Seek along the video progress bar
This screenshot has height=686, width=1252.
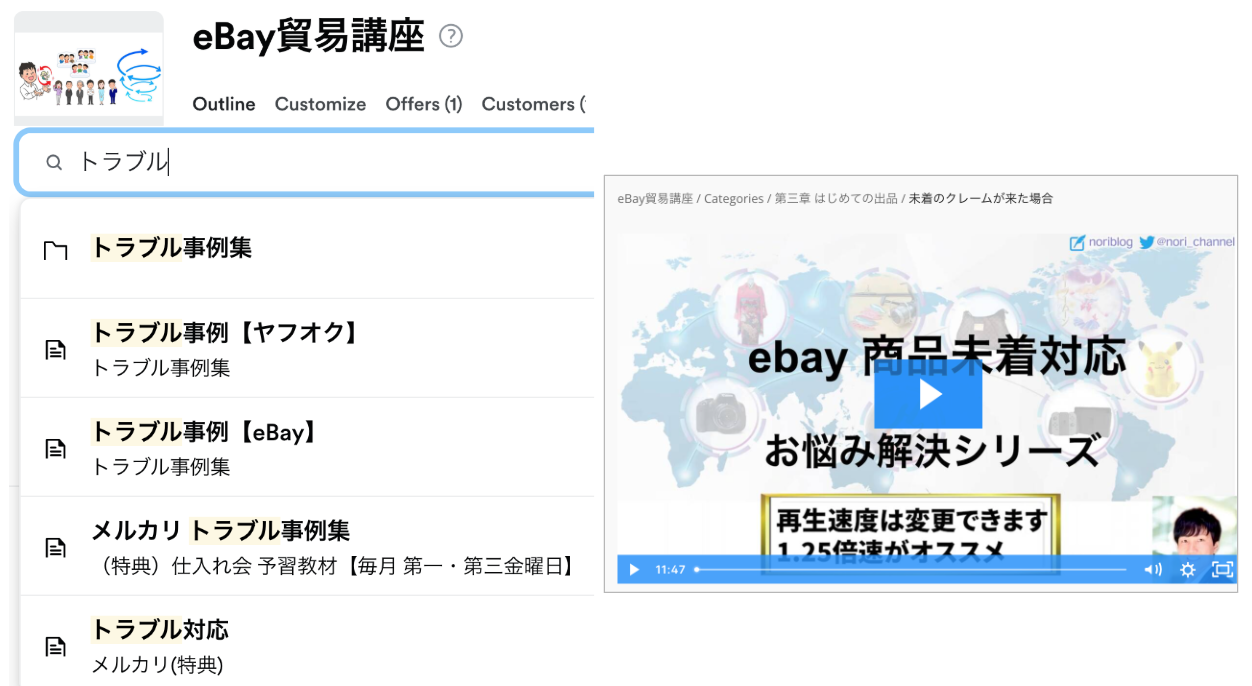coord(911,569)
